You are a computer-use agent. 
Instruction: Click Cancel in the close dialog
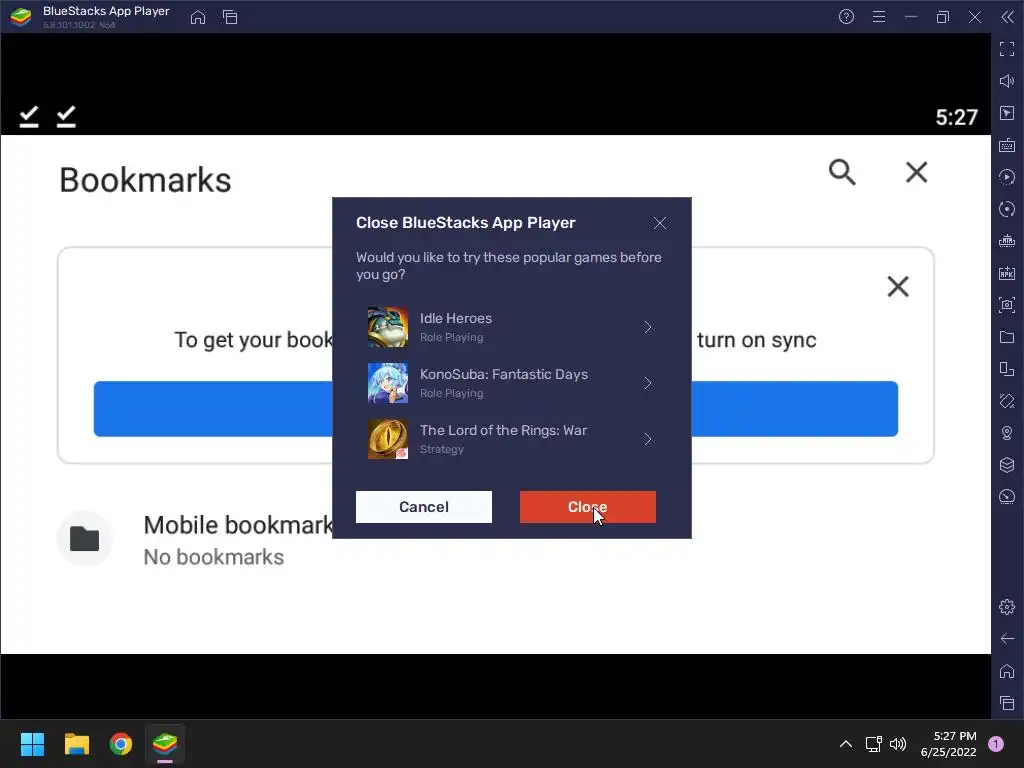(424, 507)
